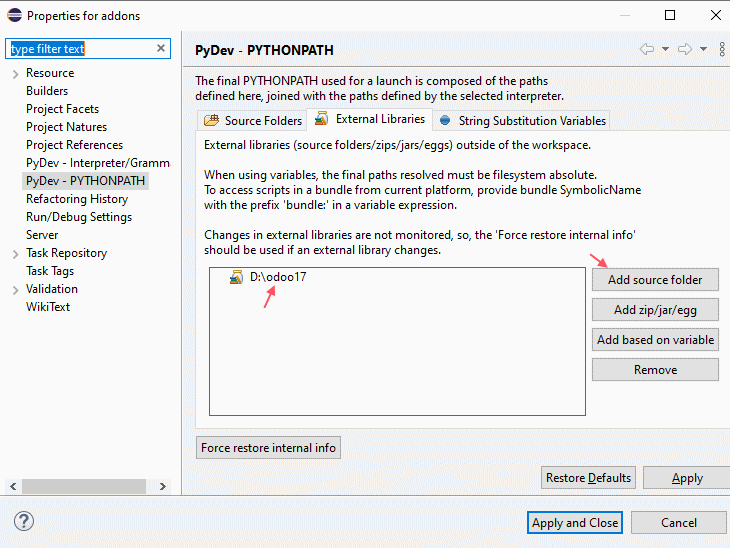Expand the Resource tree node

[15, 74]
